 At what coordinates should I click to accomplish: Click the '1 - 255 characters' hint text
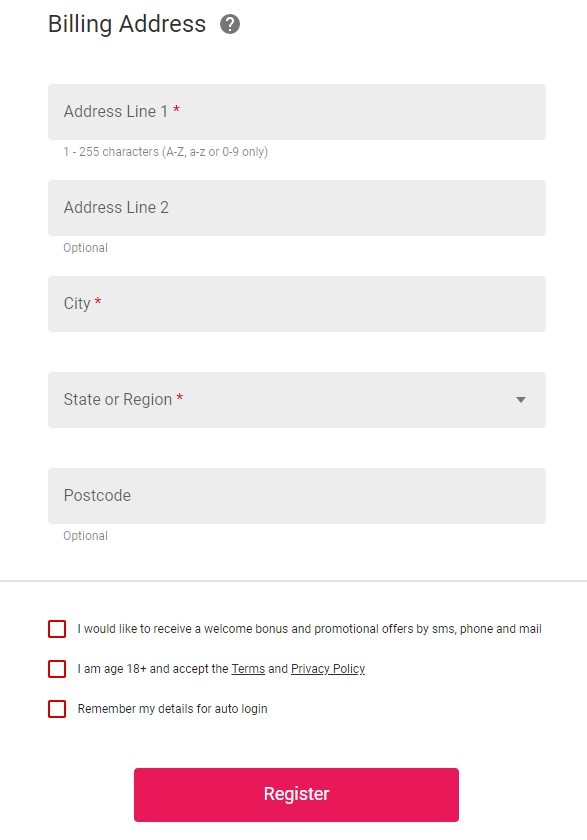pyautogui.click(x=165, y=152)
